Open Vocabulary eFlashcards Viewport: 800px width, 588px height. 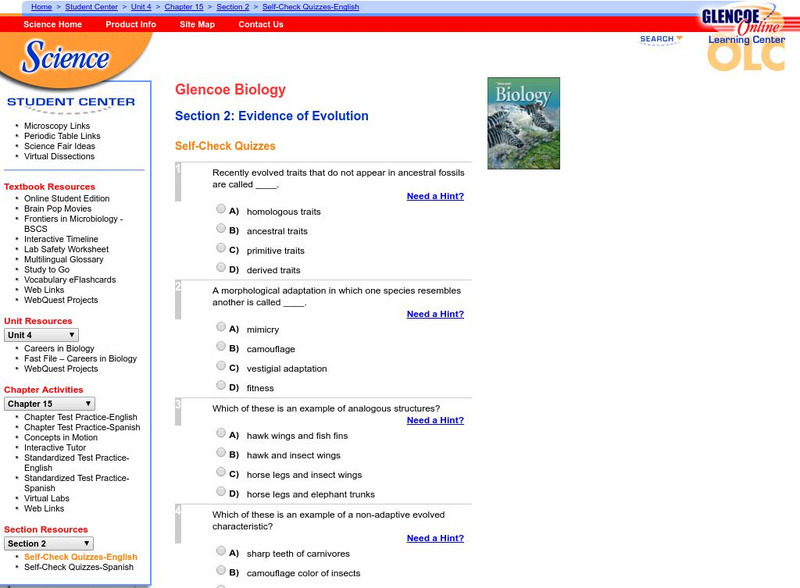point(70,280)
